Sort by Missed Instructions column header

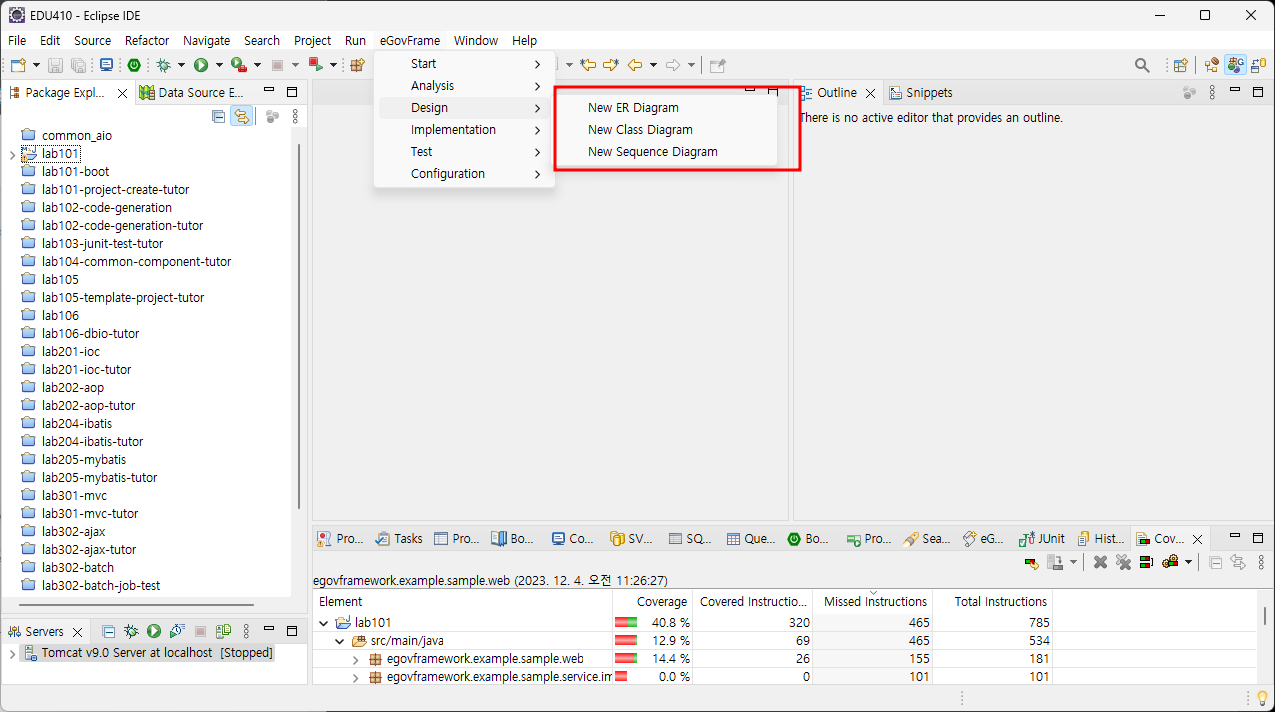point(873,601)
